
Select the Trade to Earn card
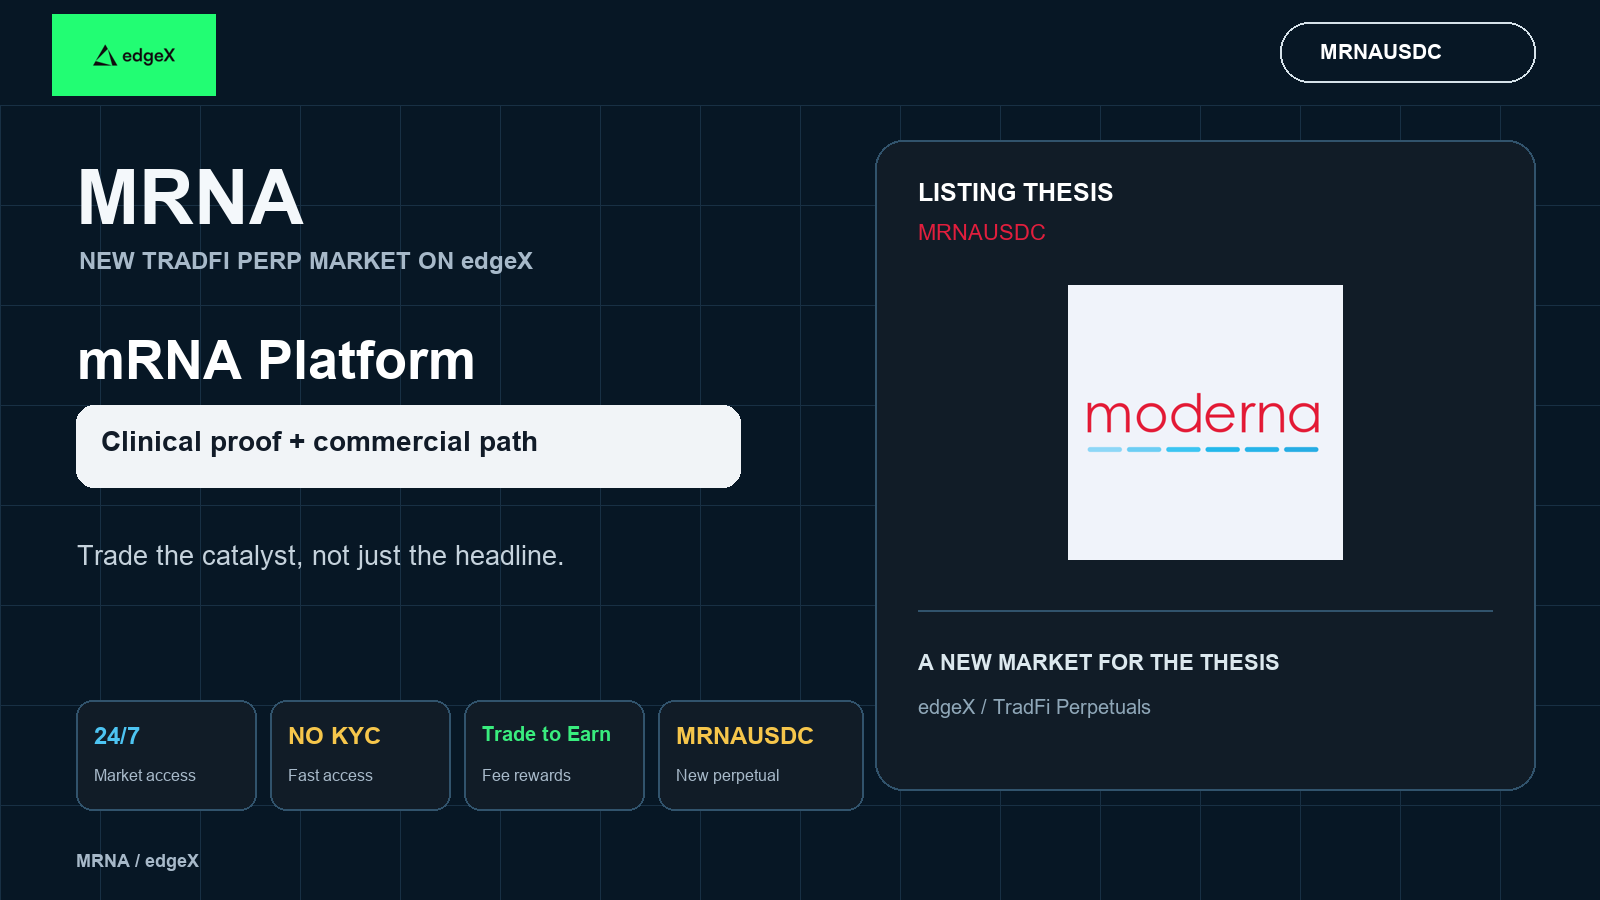(x=554, y=755)
